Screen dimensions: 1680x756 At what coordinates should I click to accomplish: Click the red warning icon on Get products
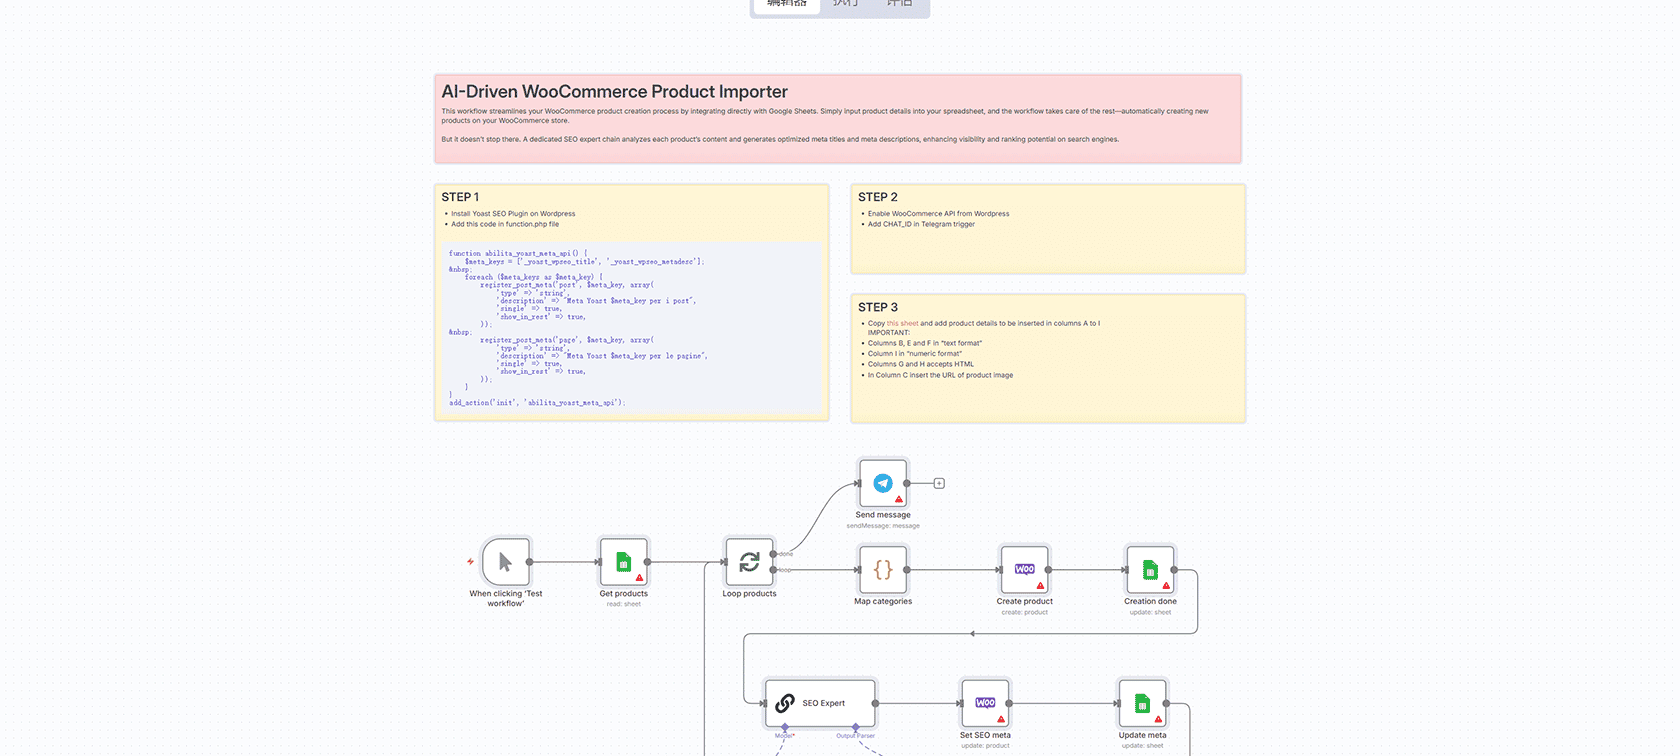(640, 578)
